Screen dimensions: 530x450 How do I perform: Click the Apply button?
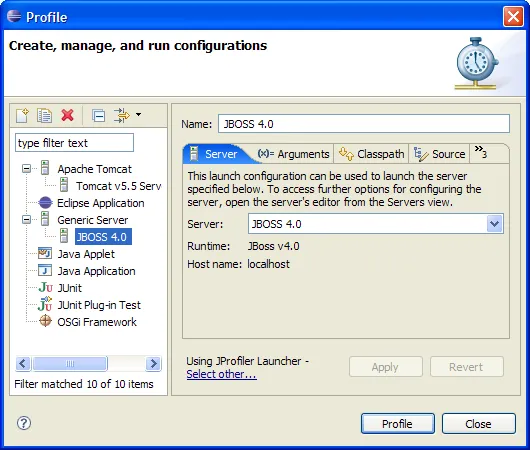tap(385, 367)
